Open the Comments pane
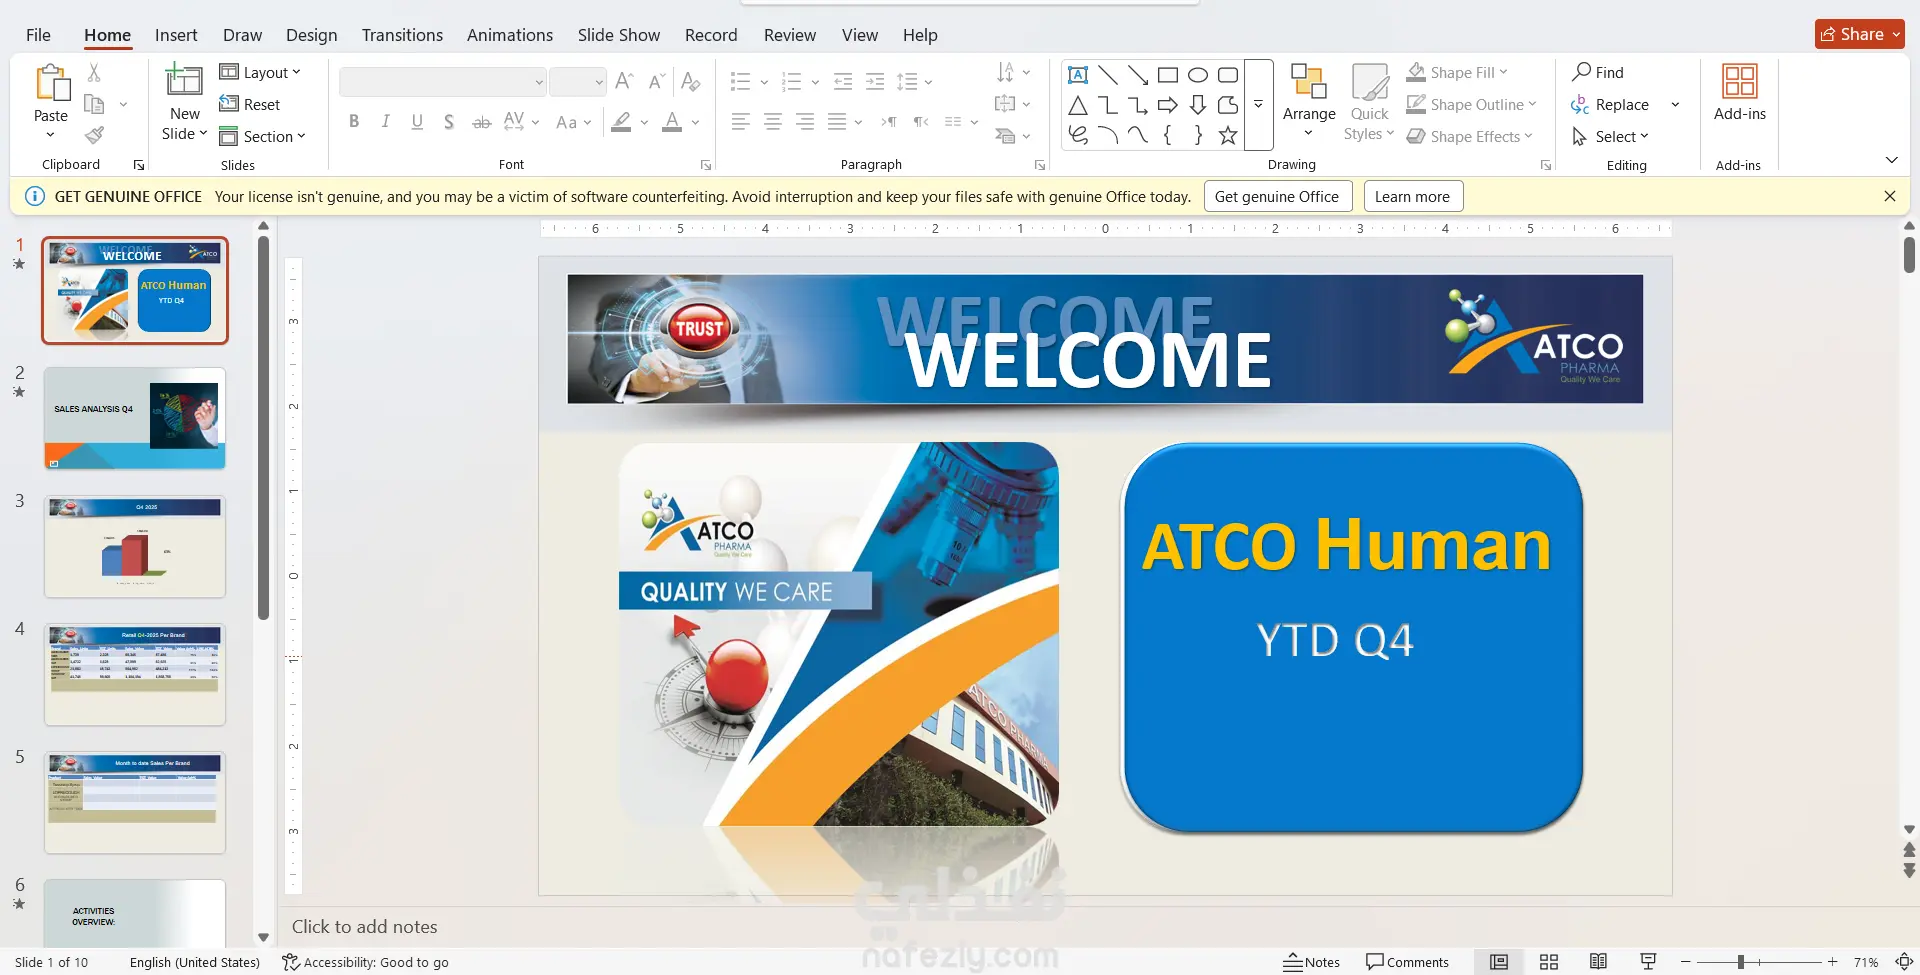This screenshot has height=975, width=1920. (x=1407, y=962)
